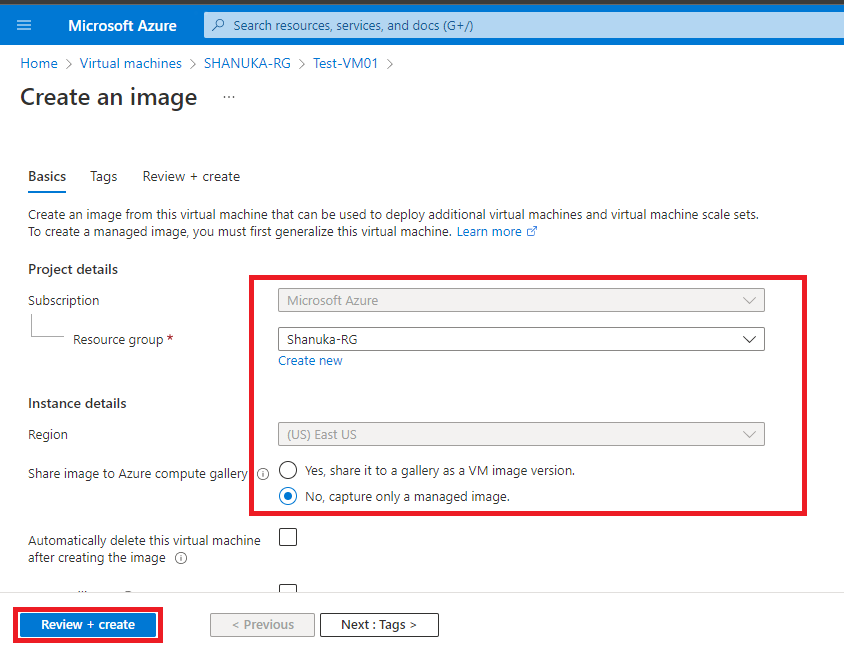The width and height of the screenshot is (844, 648).
Task: Enable automatically delete this virtual machine checkbox
Action: (288, 537)
